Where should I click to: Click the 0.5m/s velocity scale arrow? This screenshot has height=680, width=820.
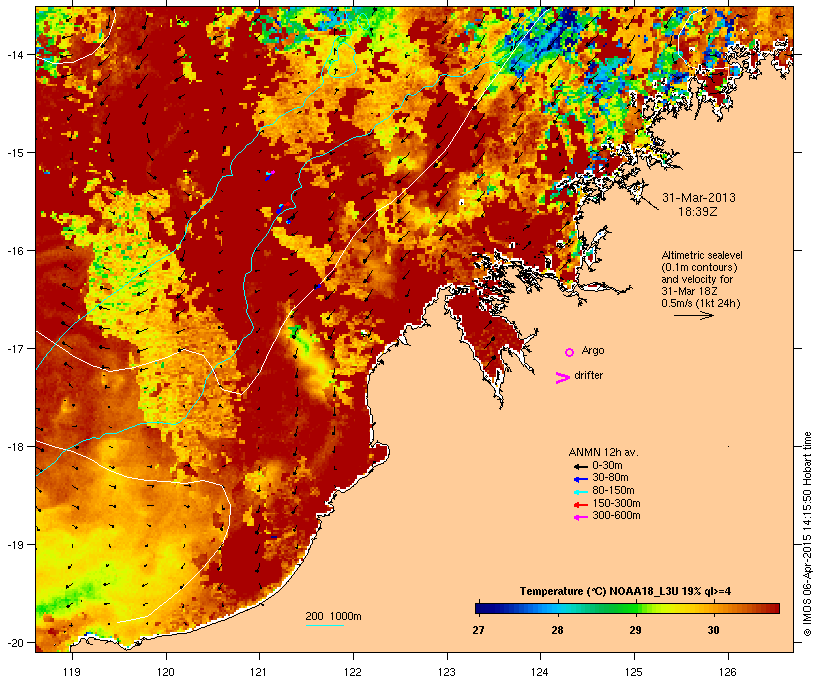click(x=693, y=315)
